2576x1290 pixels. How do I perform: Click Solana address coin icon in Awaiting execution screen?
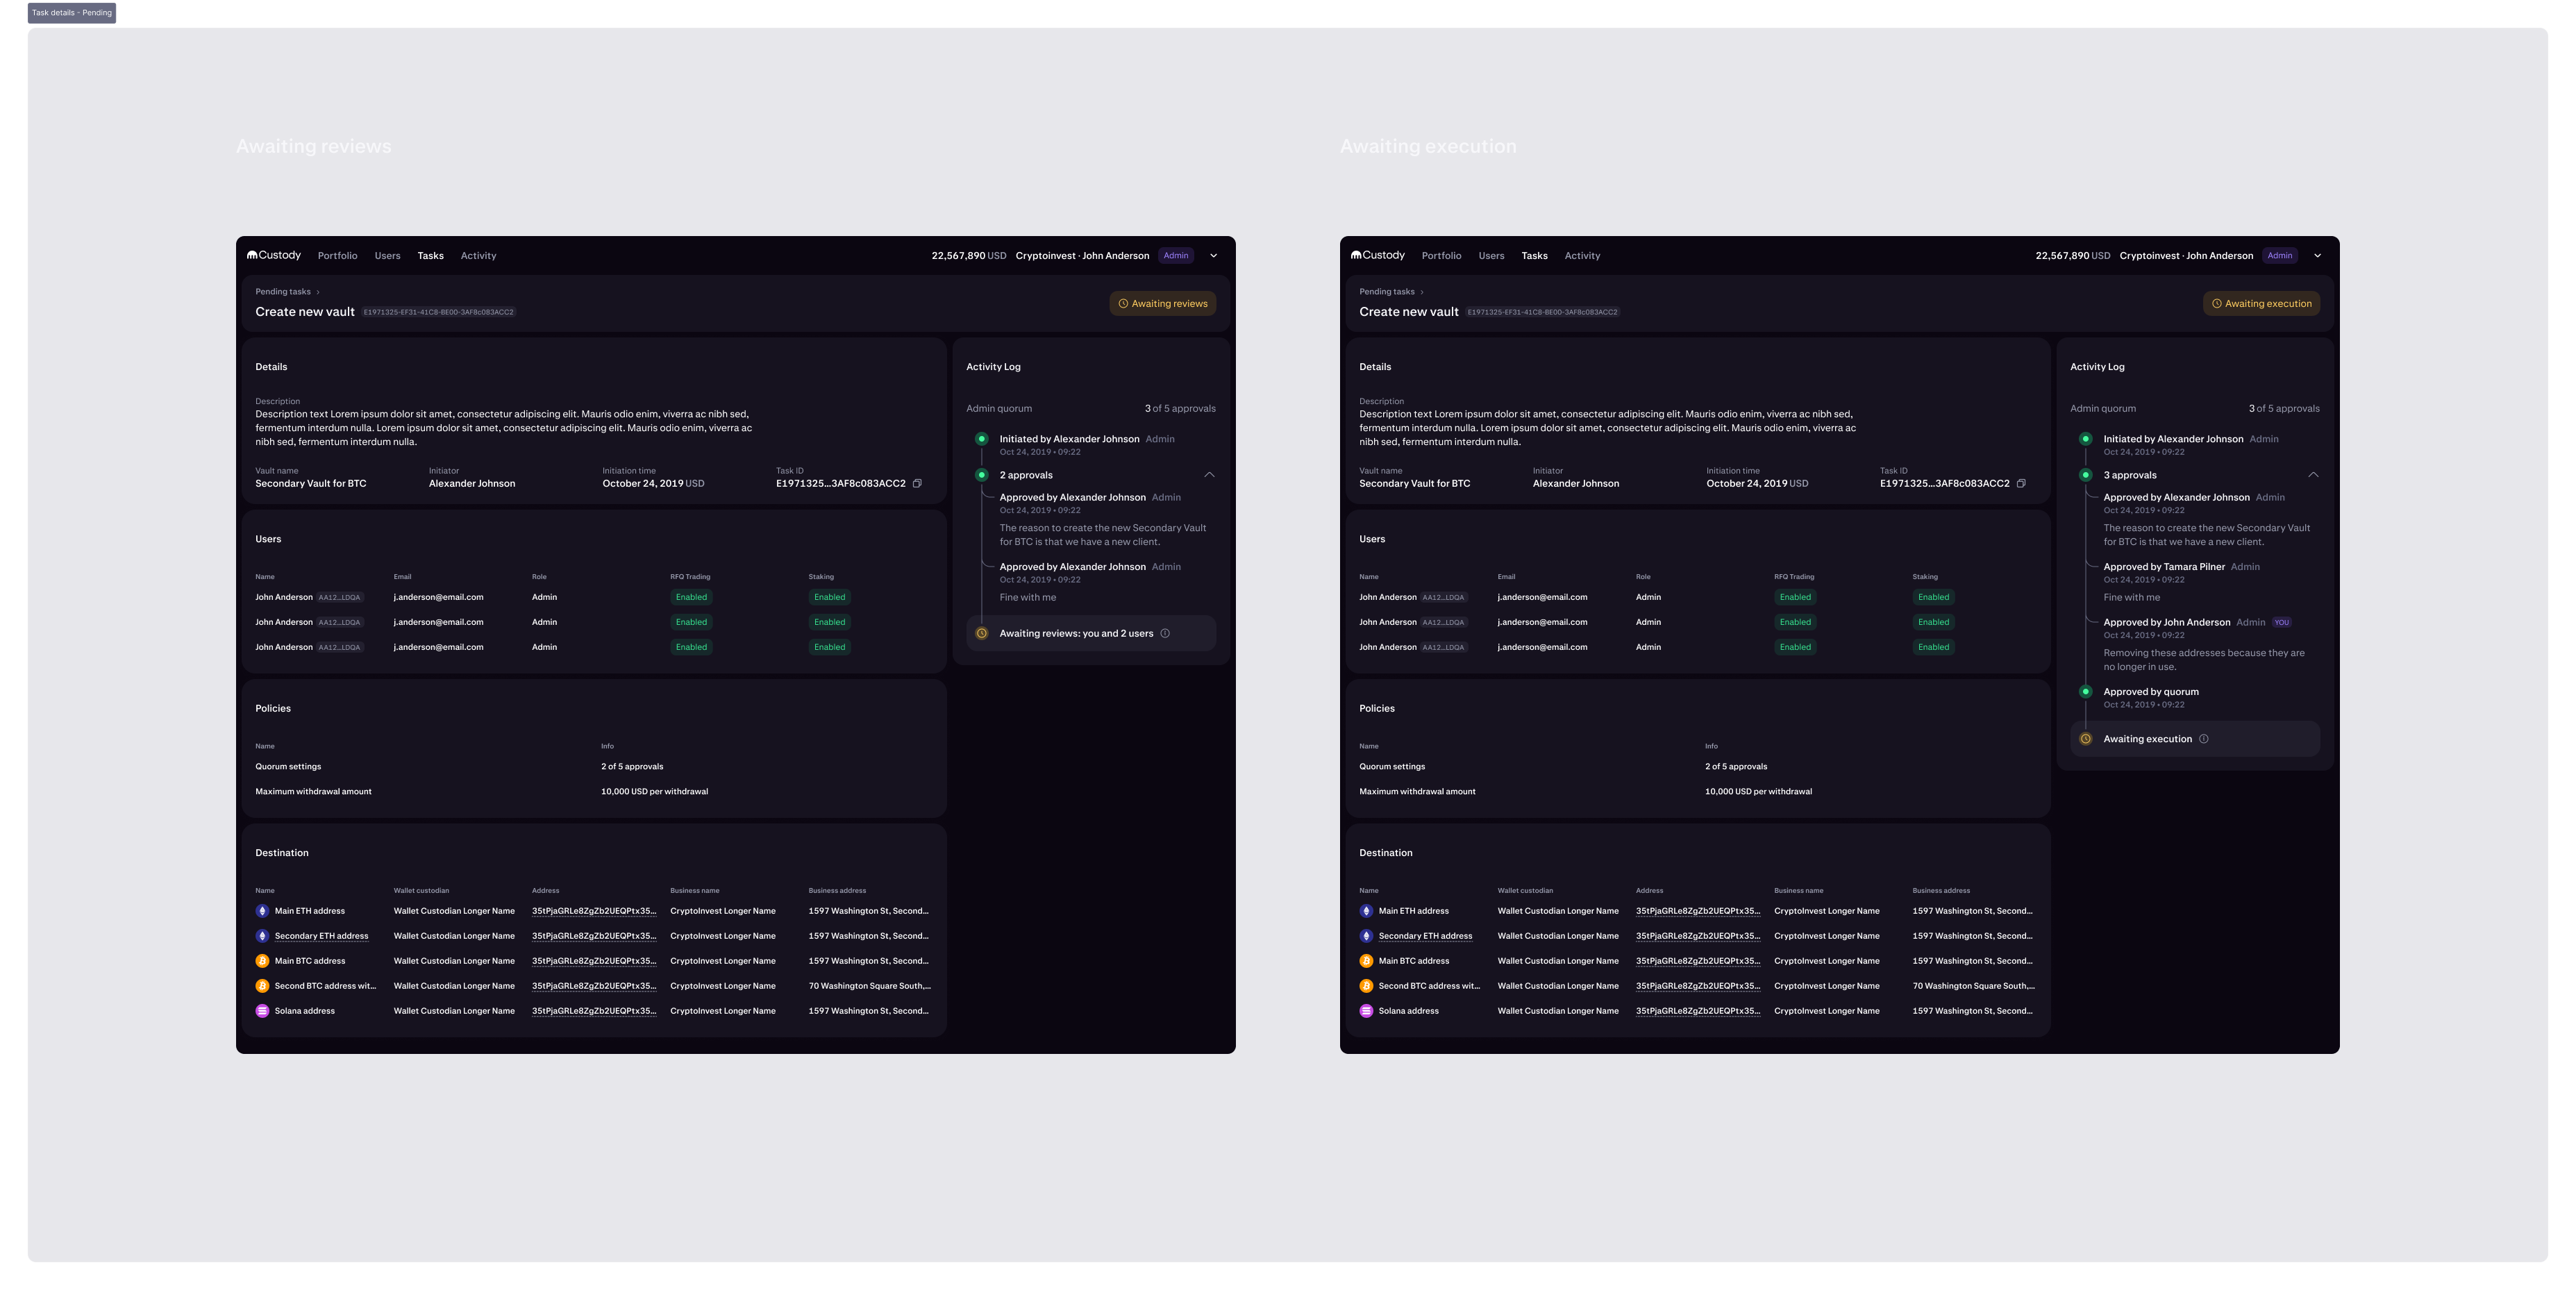[1366, 1011]
